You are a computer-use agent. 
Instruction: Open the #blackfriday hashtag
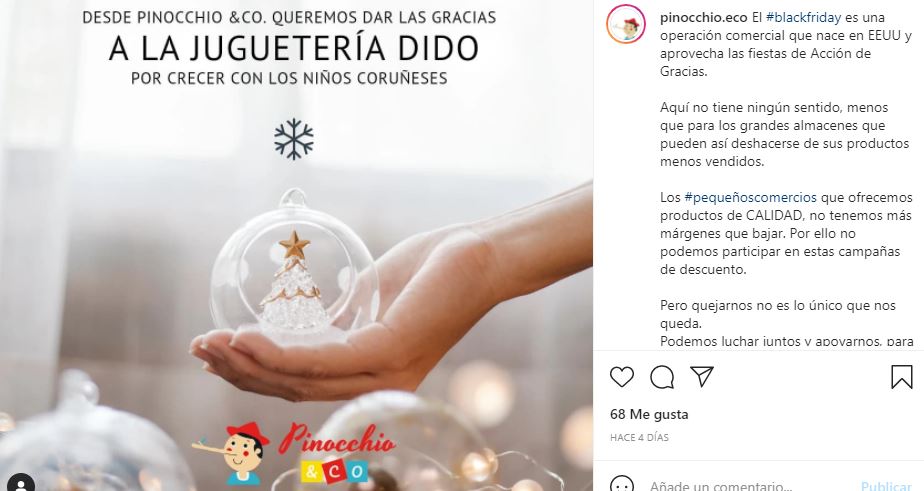coord(803,18)
